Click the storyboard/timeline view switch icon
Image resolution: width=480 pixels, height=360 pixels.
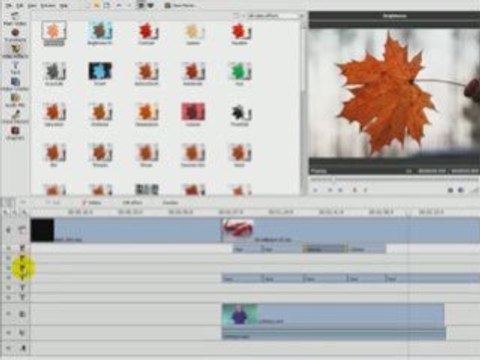(9, 203)
